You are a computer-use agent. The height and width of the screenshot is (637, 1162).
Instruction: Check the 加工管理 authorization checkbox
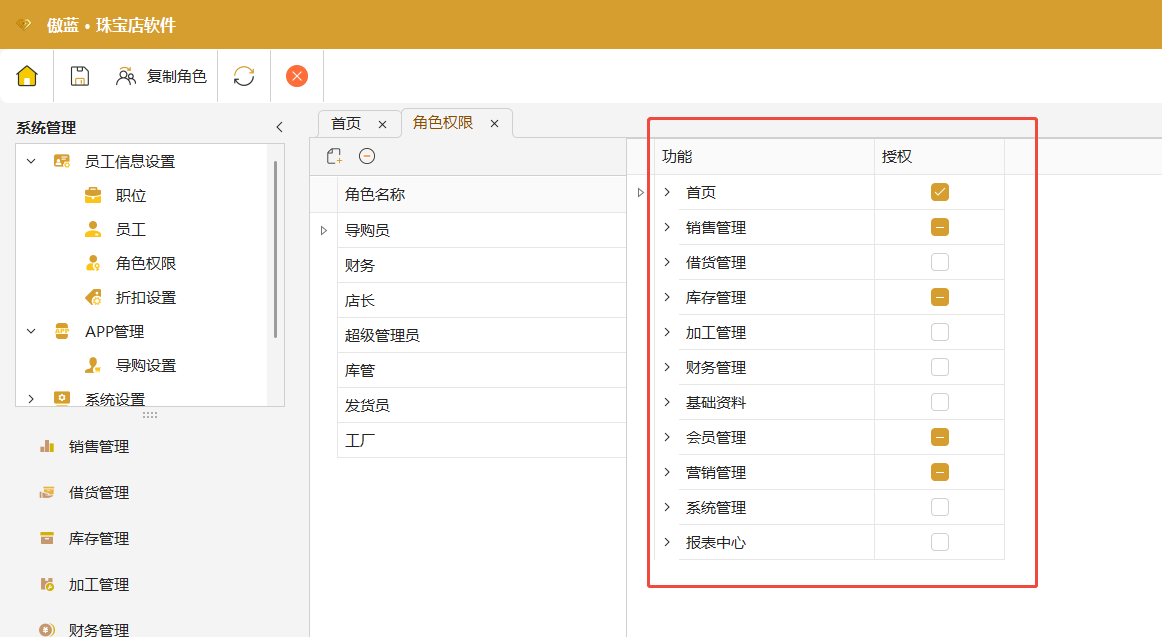(940, 332)
